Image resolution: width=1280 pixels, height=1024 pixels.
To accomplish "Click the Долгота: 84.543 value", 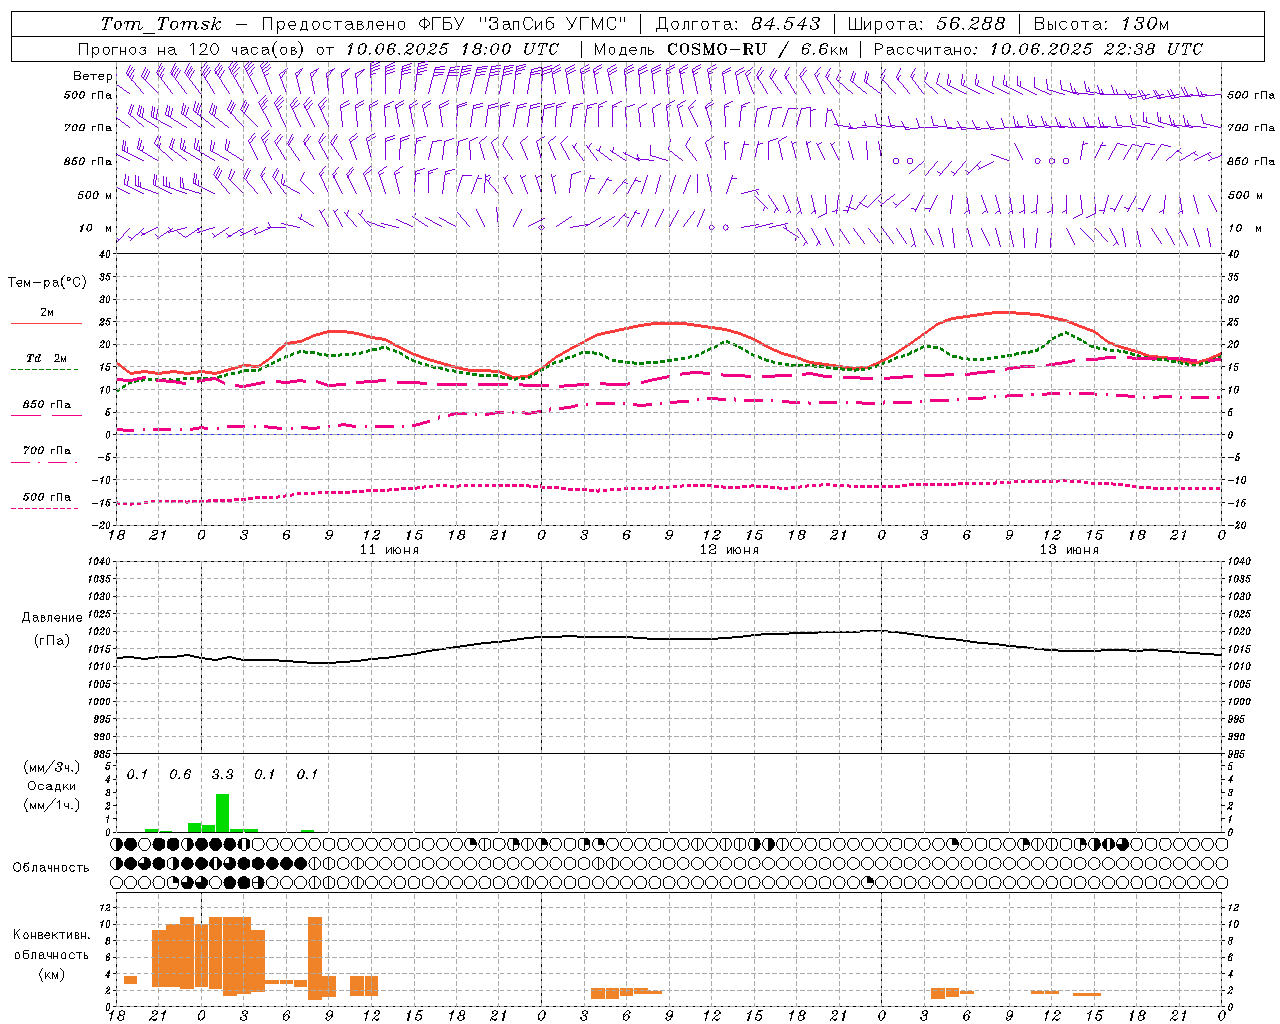I will coord(738,24).
